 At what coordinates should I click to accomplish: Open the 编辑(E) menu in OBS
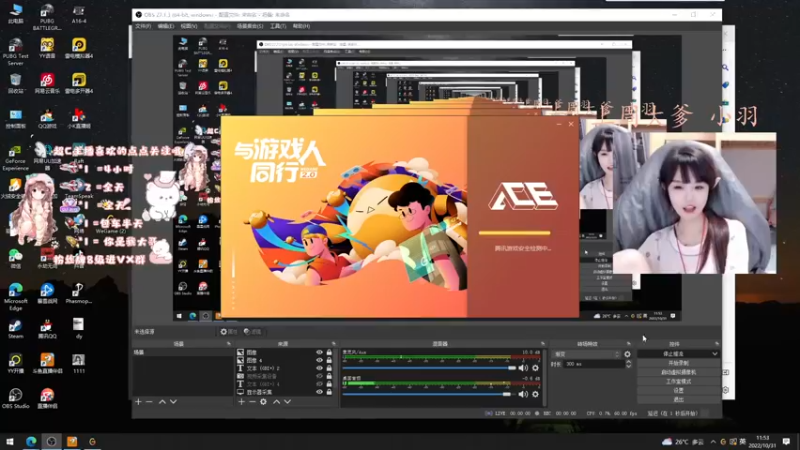(166, 26)
